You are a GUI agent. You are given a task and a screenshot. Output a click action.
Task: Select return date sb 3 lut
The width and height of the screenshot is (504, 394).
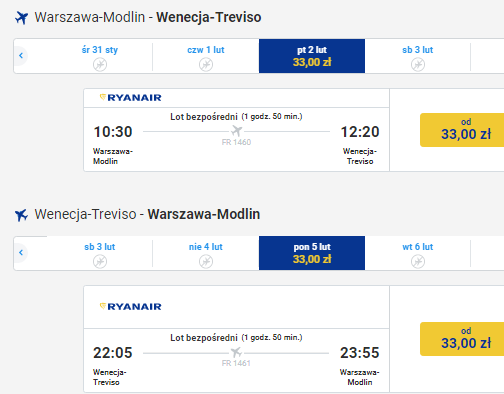[100, 253]
